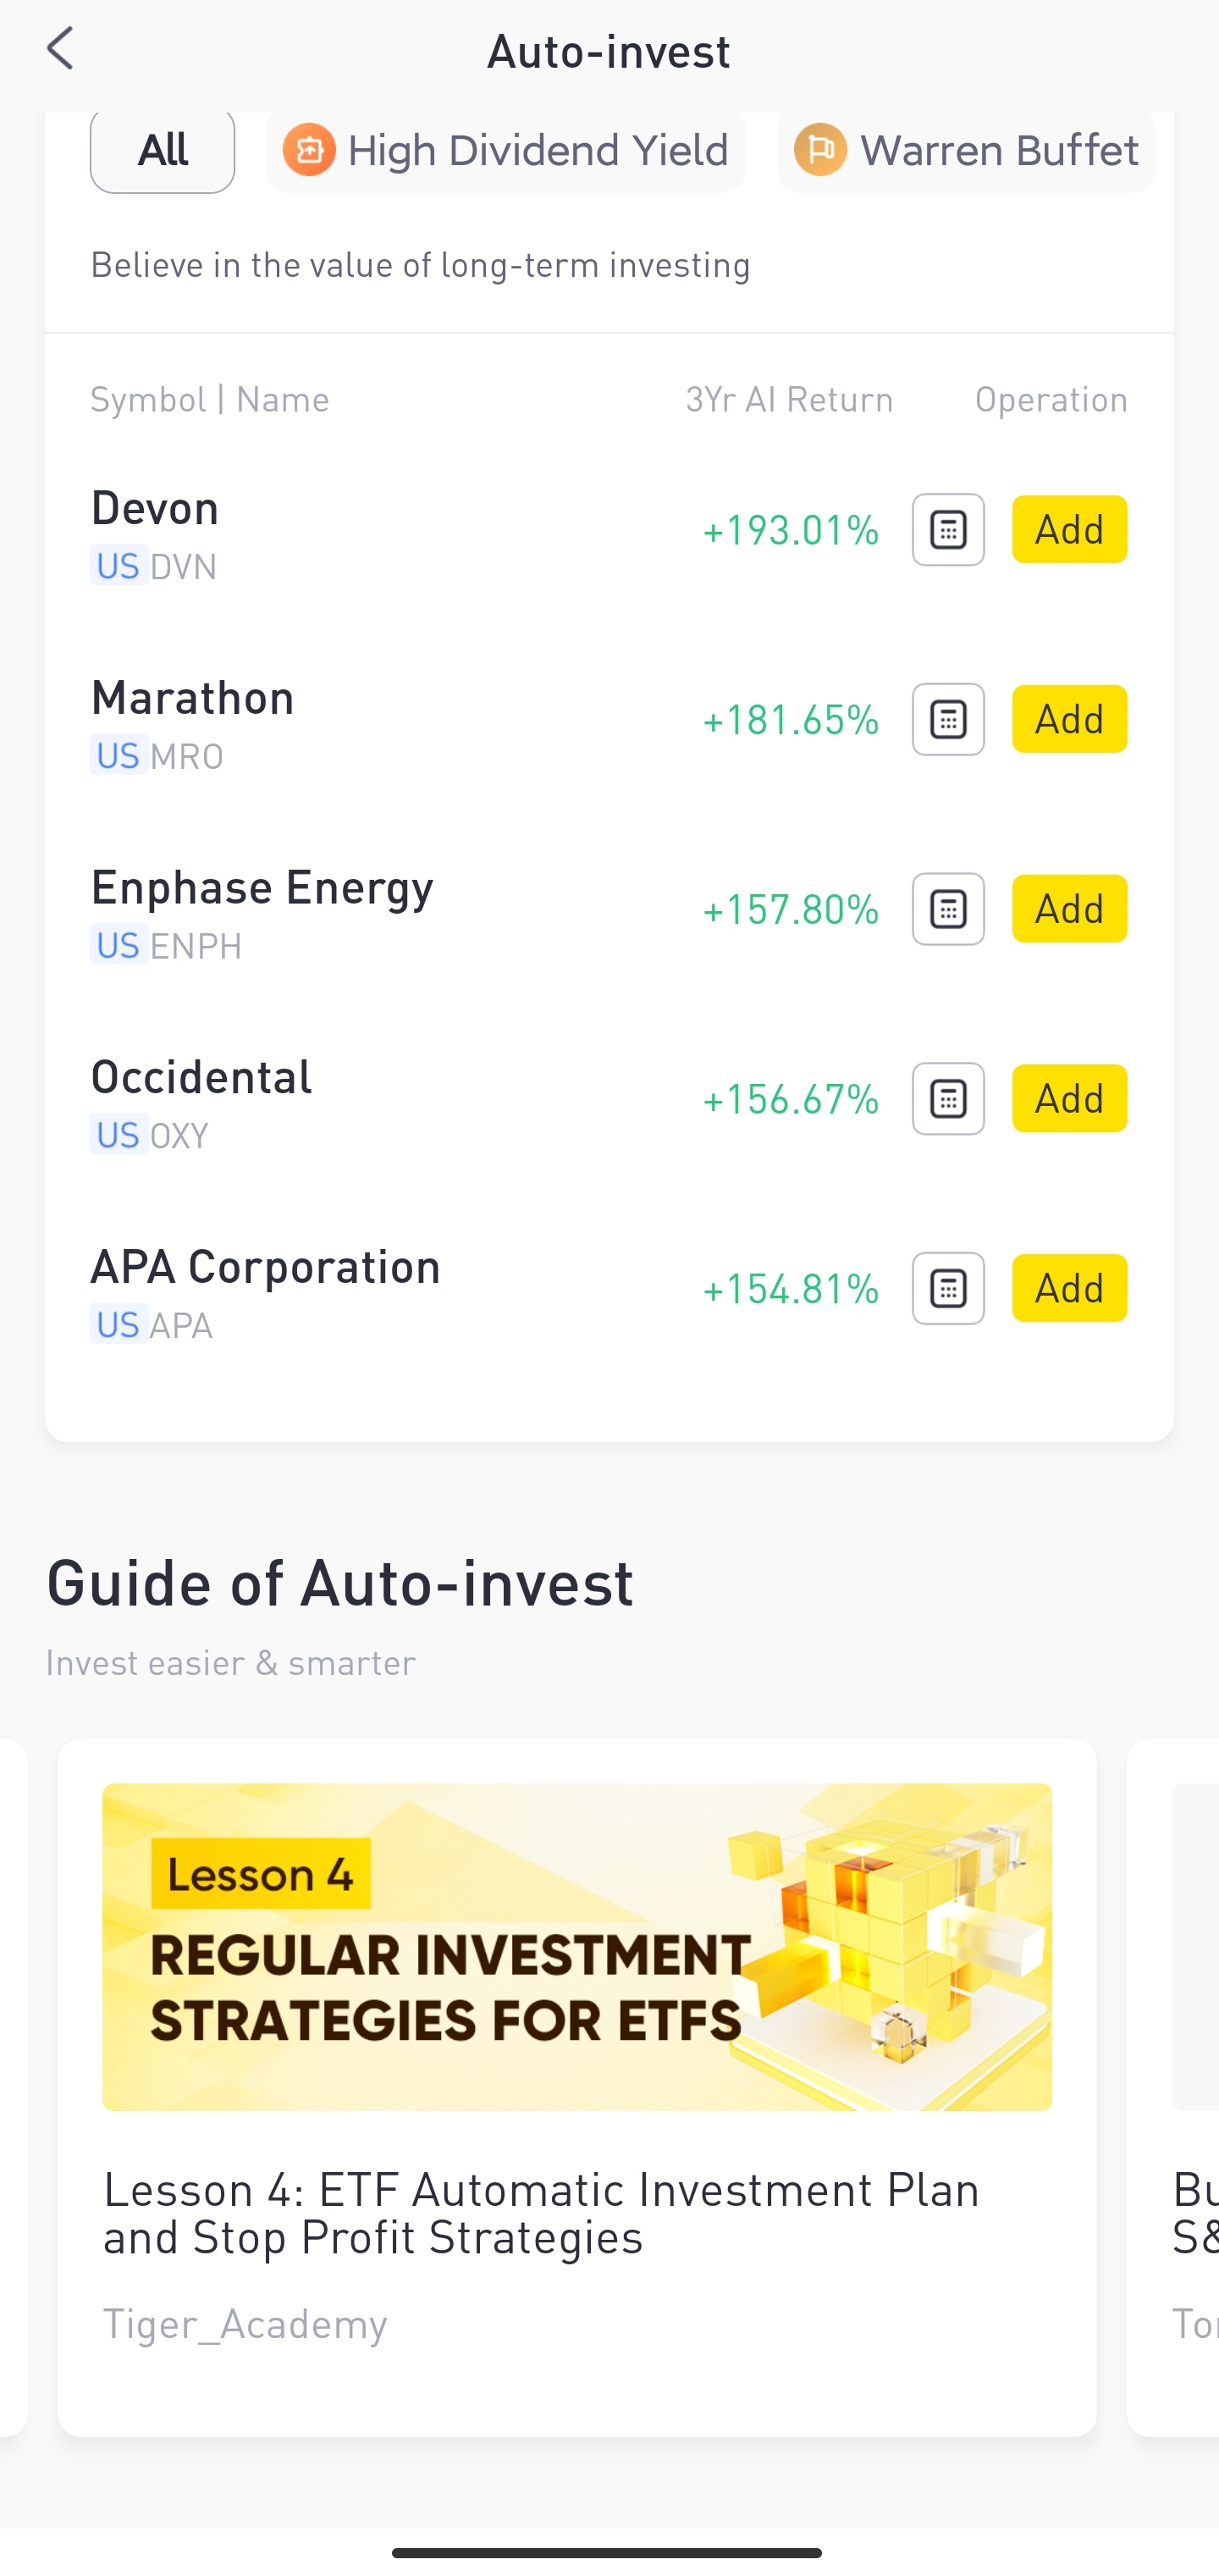This screenshot has width=1219, height=2576.
Task: Add Marathon to auto-invest
Action: pyautogui.click(x=1068, y=720)
